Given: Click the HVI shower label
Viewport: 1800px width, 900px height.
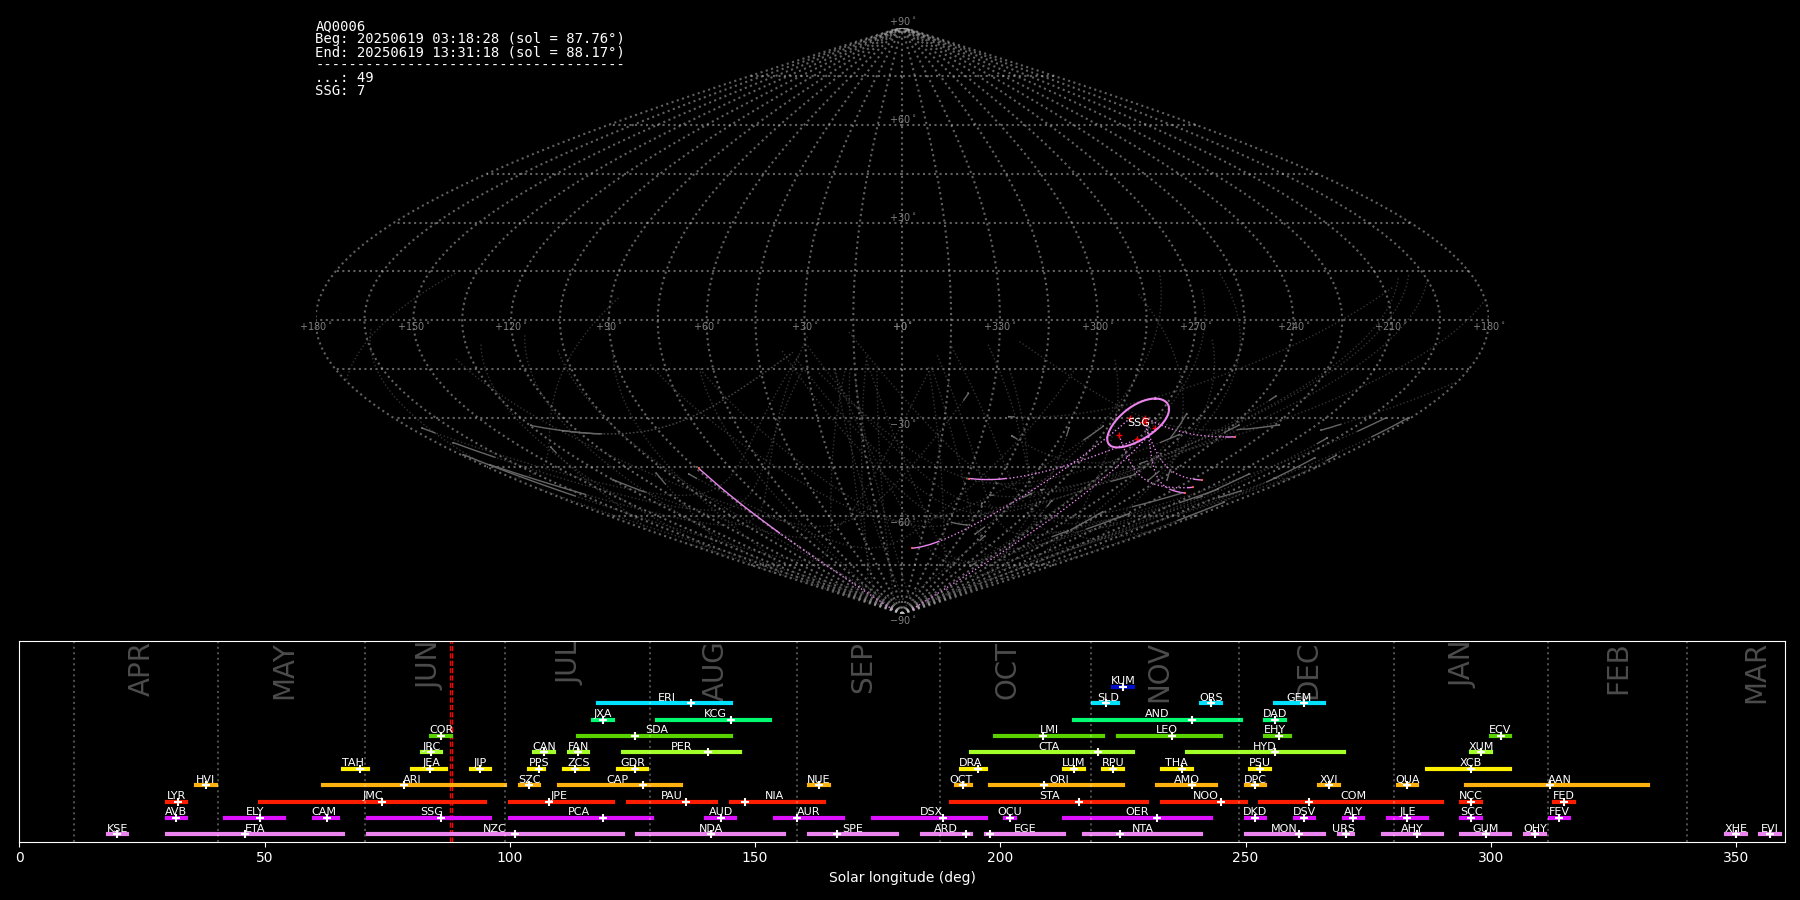Looking at the screenshot, I should point(205,780).
